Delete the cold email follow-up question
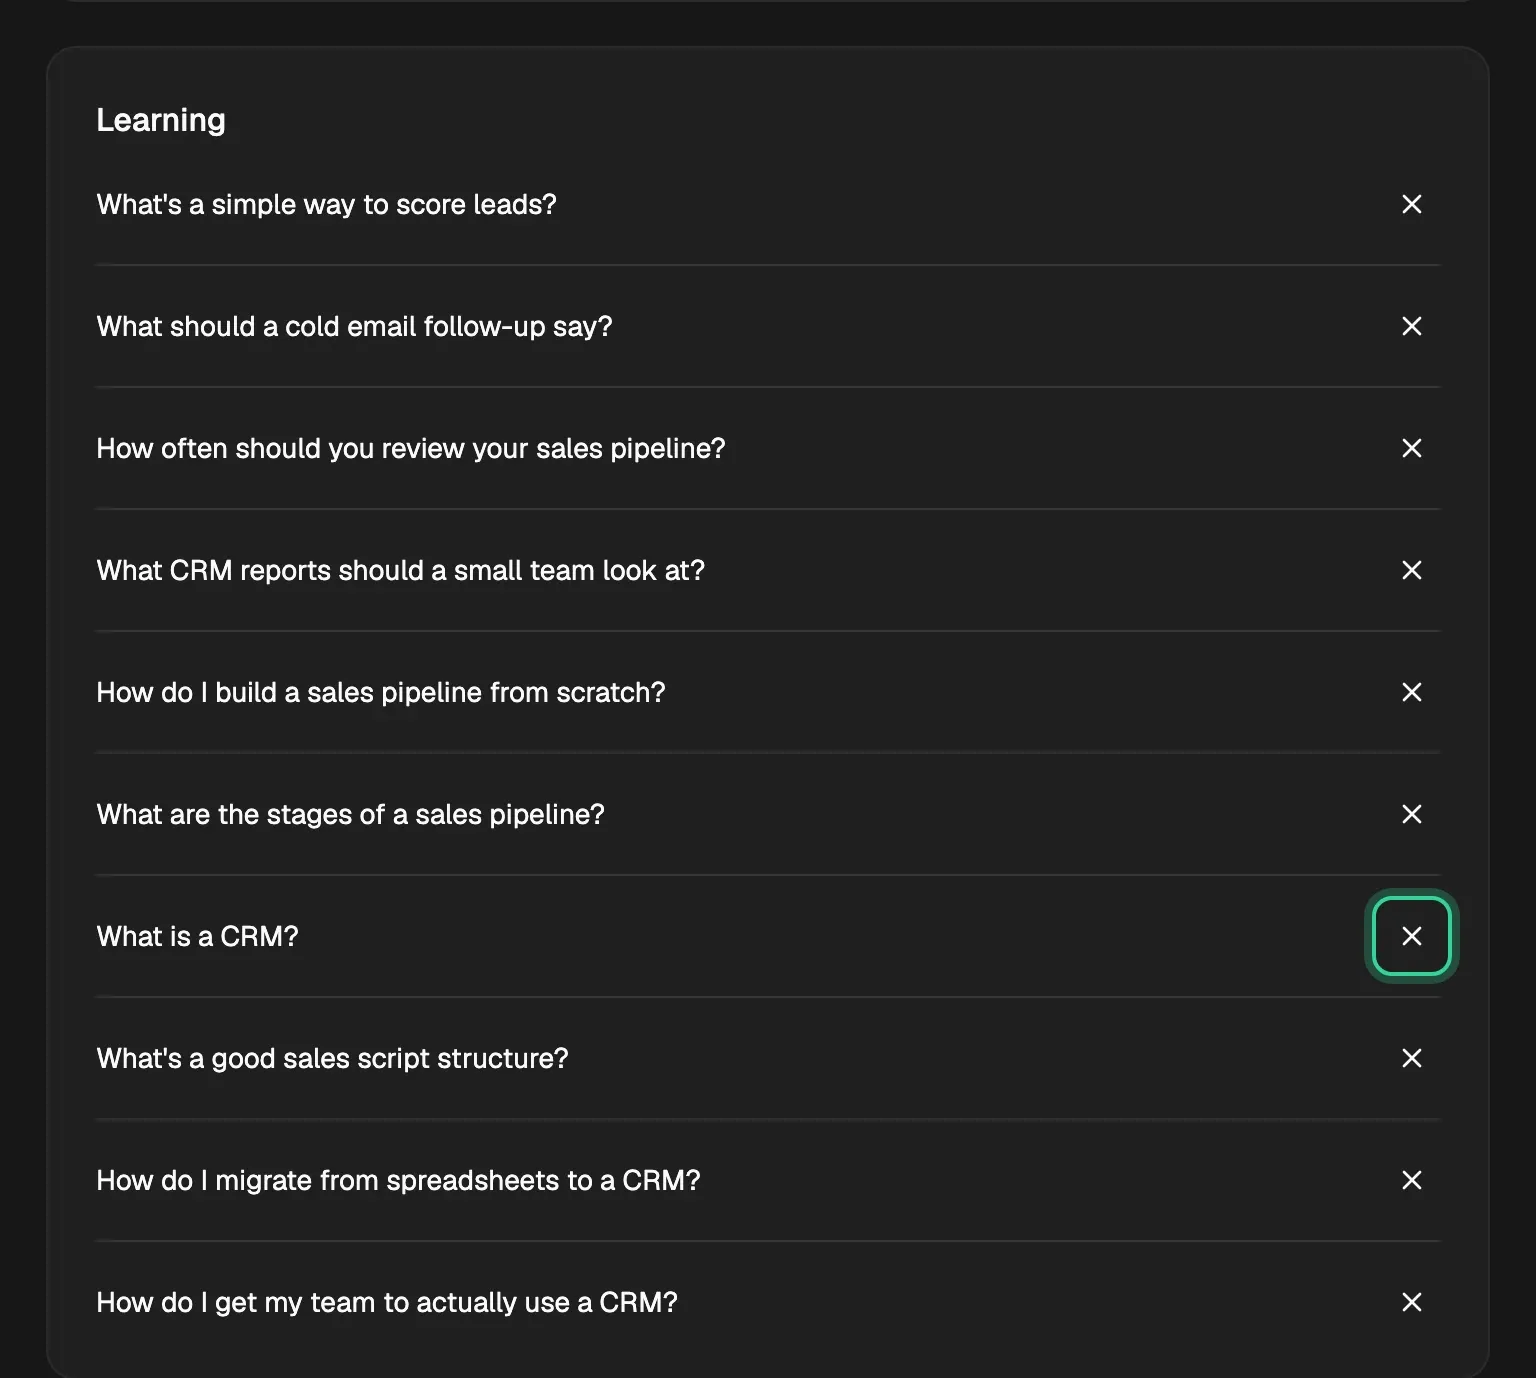The width and height of the screenshot is (1536, 1378). tap(1412, 326)
